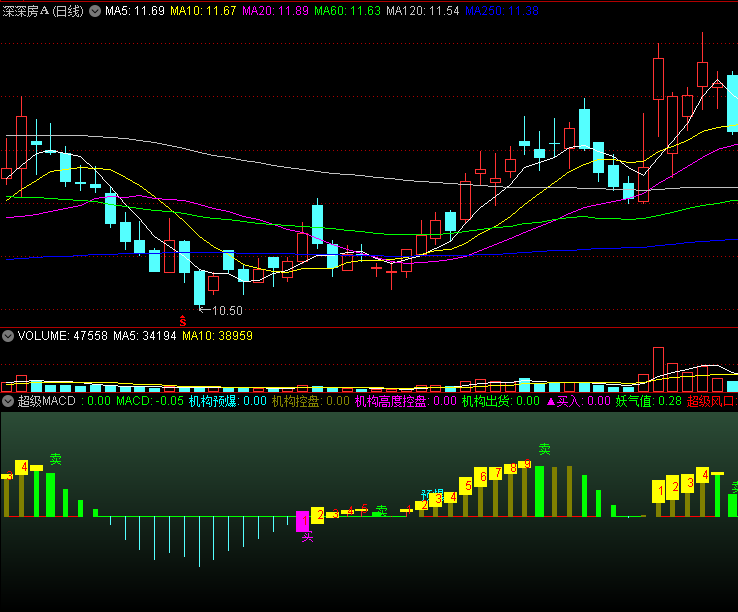
Task: Select the MA60: 11.63 label
Action: click(347, 11)
